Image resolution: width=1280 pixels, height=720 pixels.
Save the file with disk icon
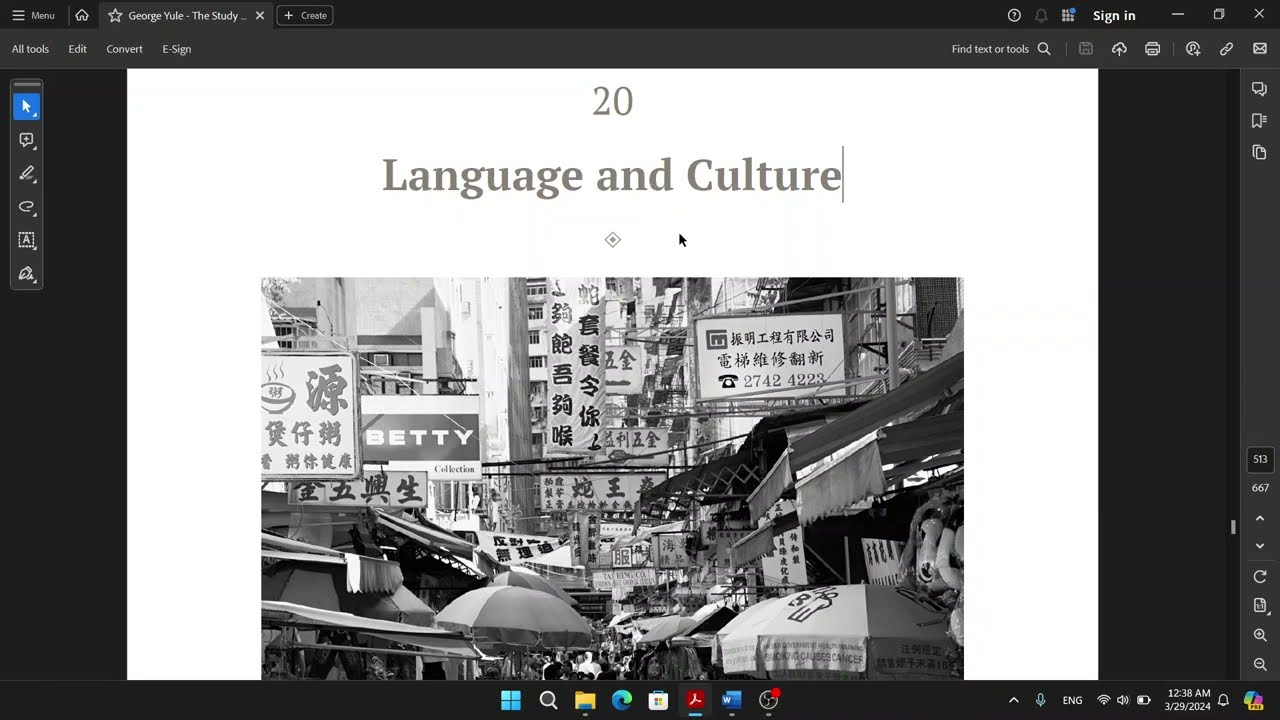pos(1086,49)
